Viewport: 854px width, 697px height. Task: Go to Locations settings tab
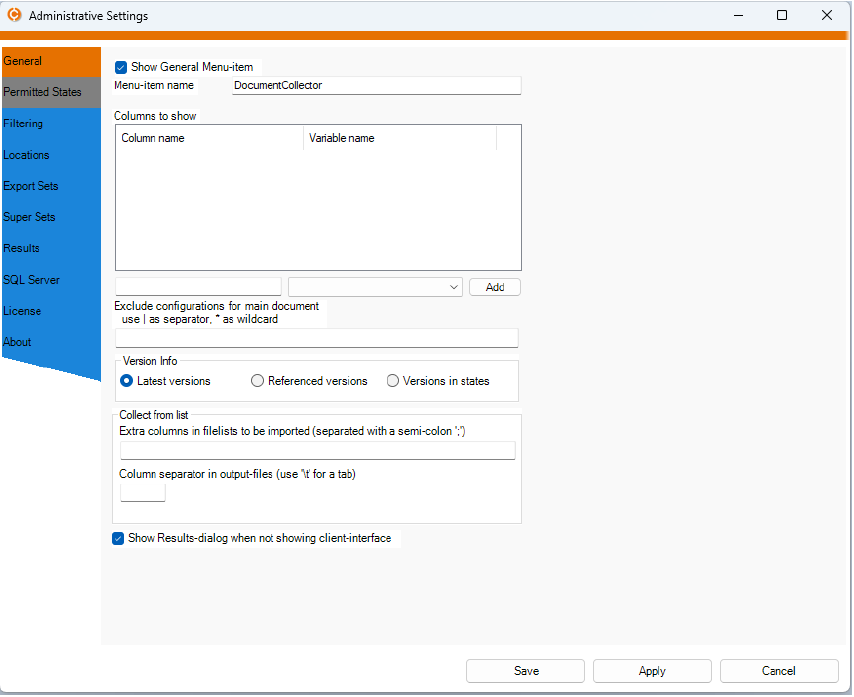coord(26,155)
